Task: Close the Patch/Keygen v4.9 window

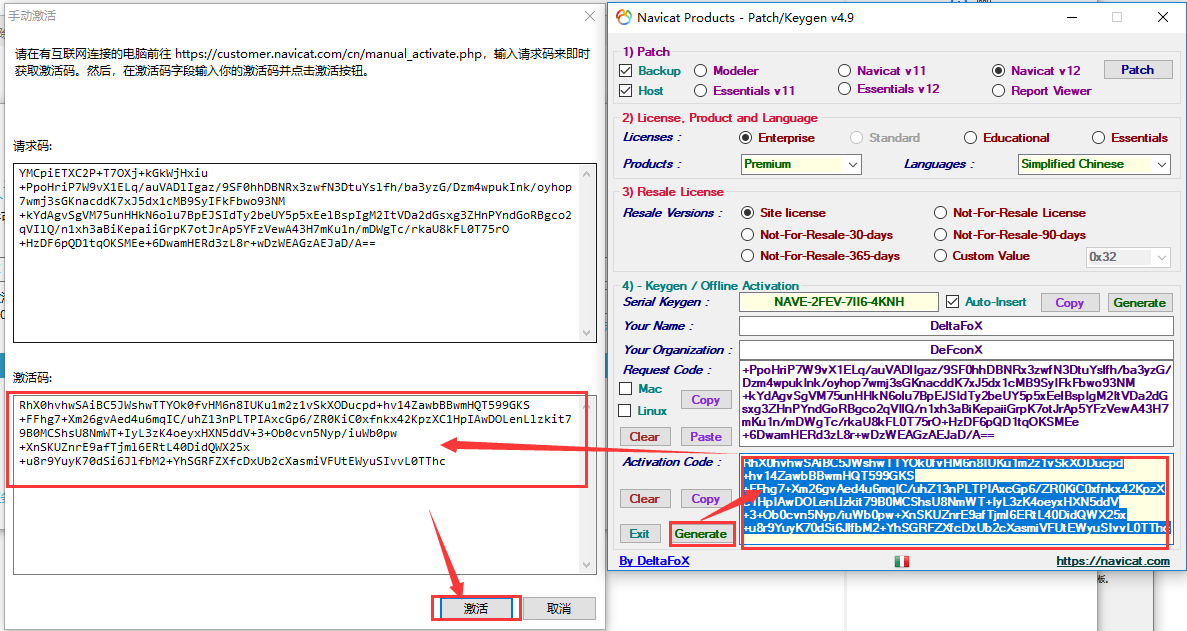Action: (1163, 17)
